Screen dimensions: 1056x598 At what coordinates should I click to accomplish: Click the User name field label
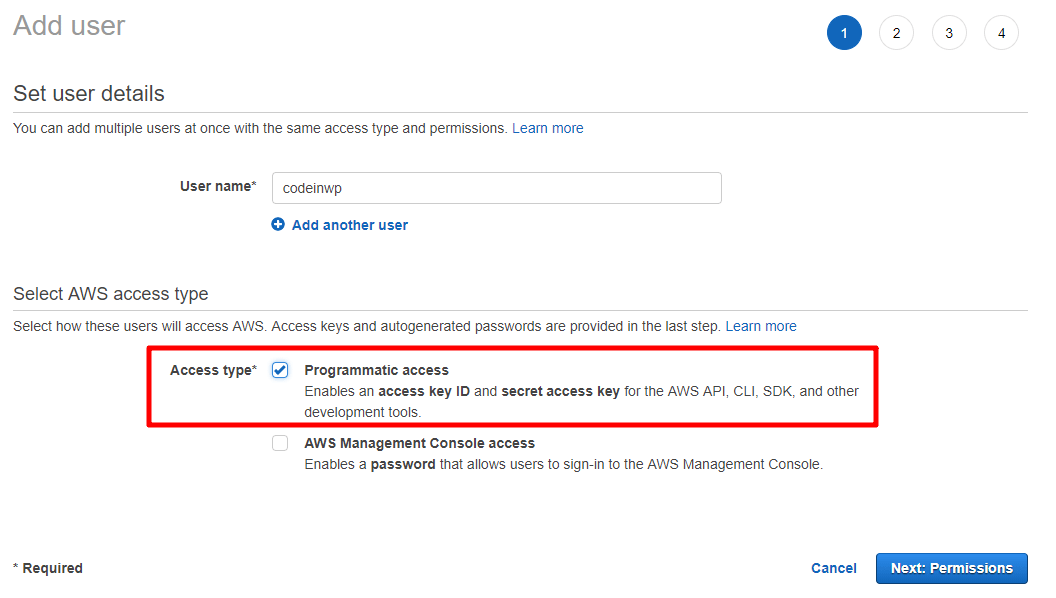(218, 186)
